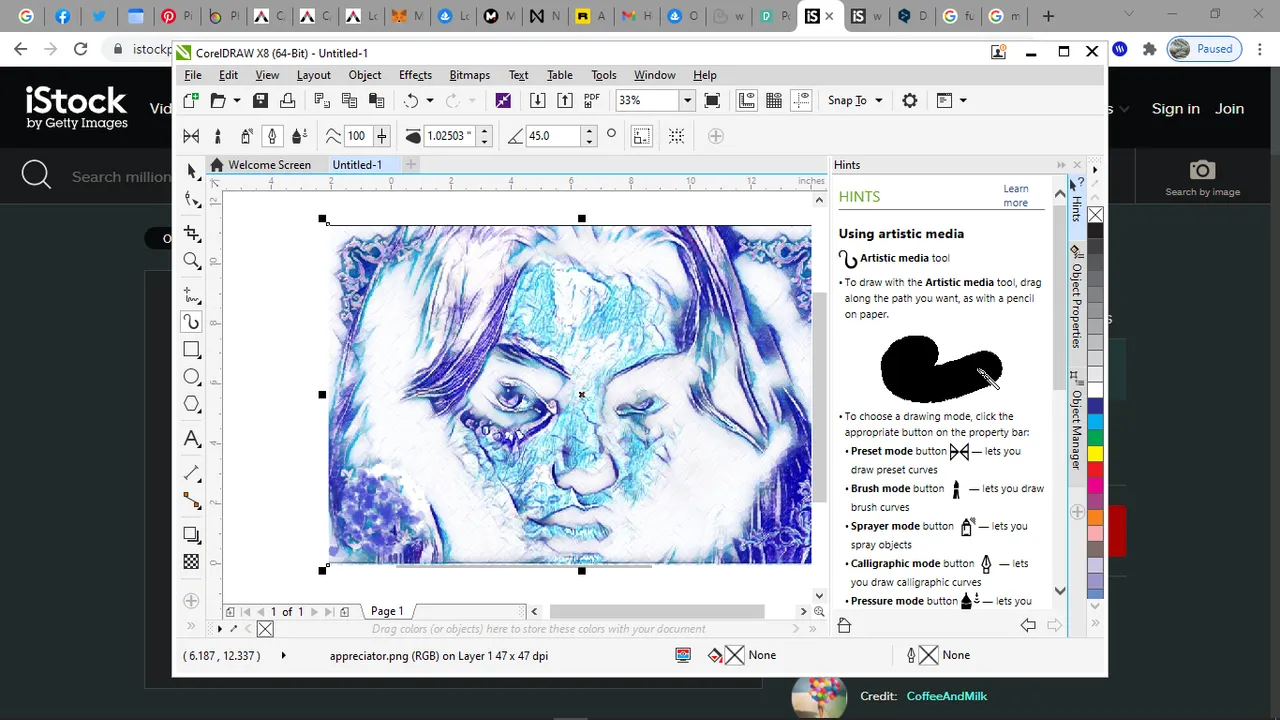Screen dimensions: 1280x720
Task: Click Join on the iStock page
Action: pyautogui.click(x=1229, y=109)
